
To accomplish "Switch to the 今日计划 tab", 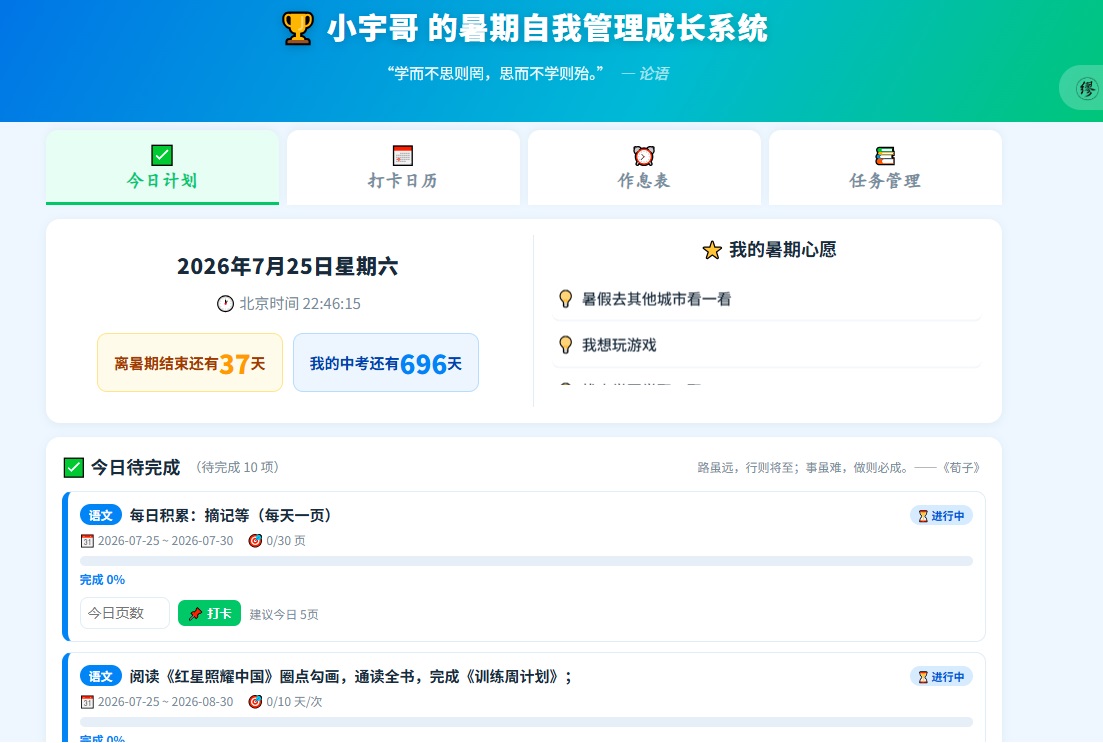I will coord(162,167).
